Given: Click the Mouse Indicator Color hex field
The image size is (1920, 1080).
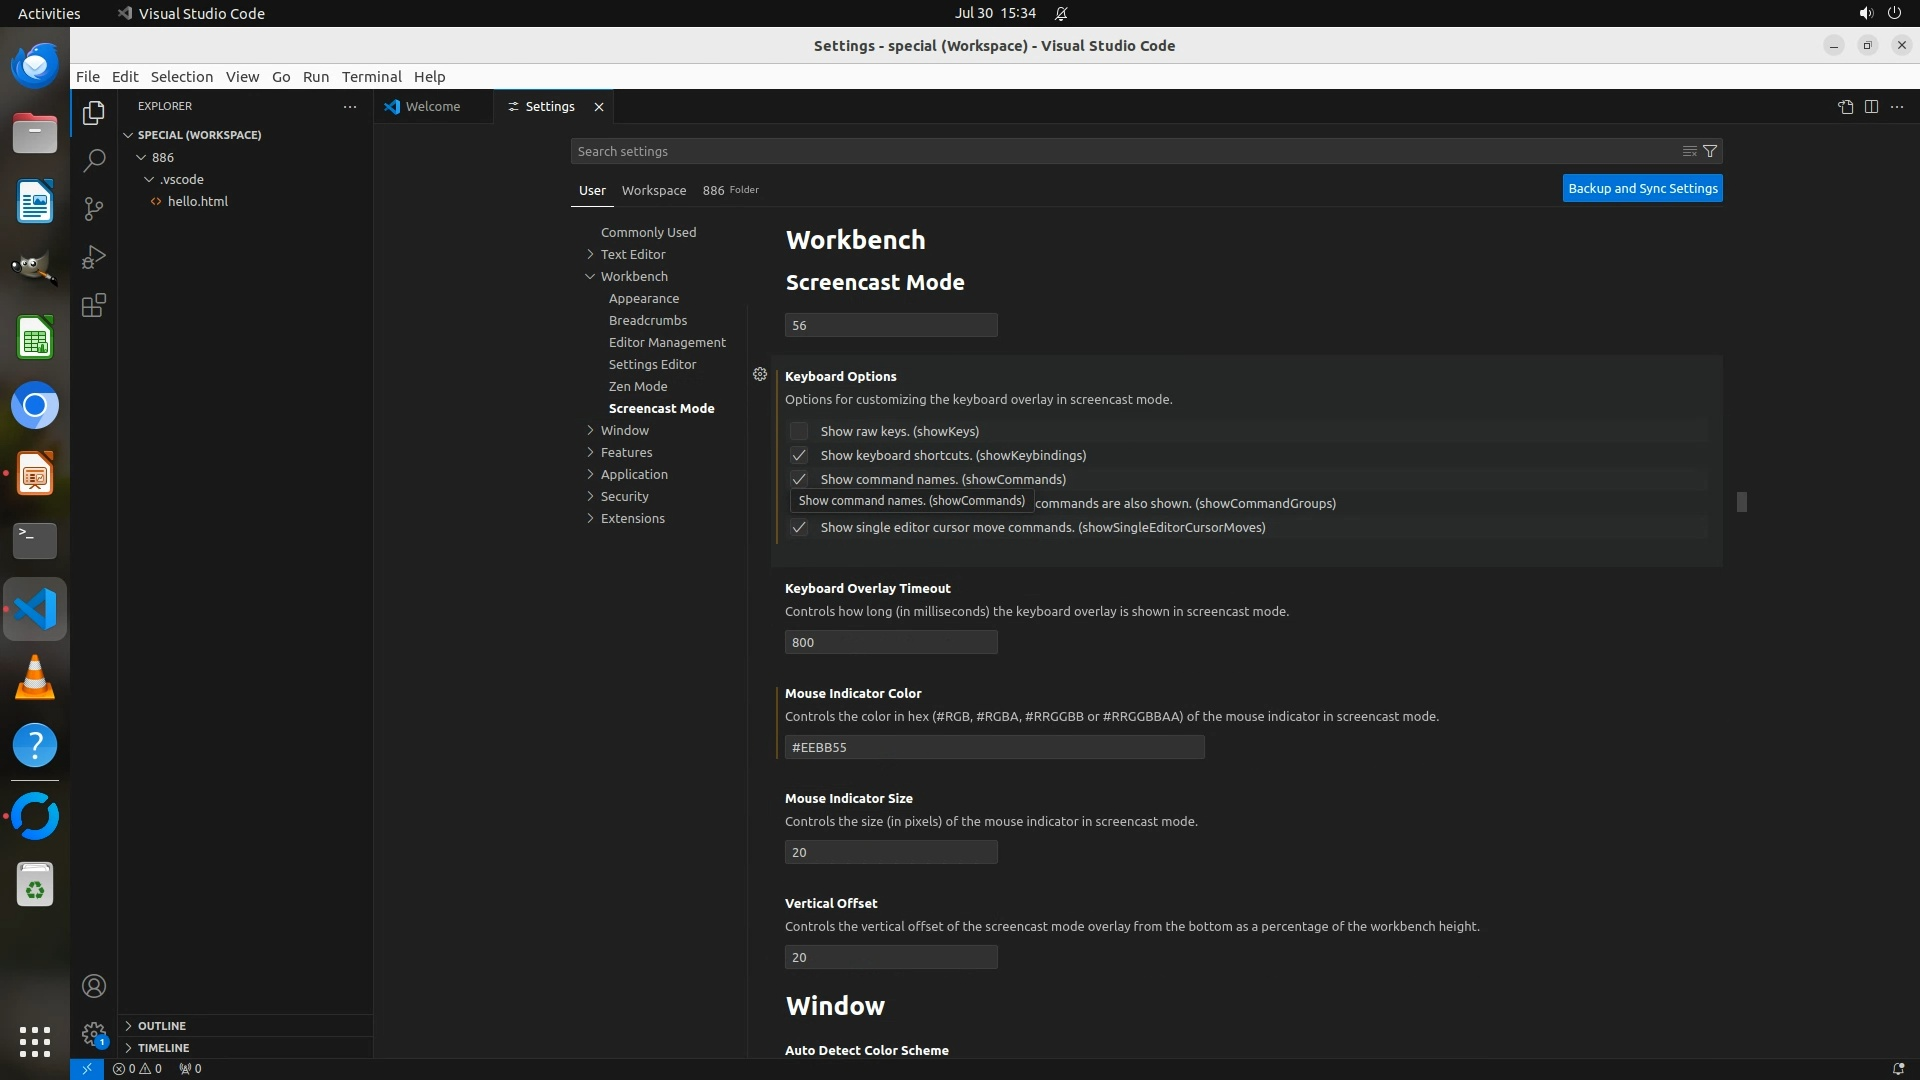Looking at the screenshot, I should coord(994,747).
